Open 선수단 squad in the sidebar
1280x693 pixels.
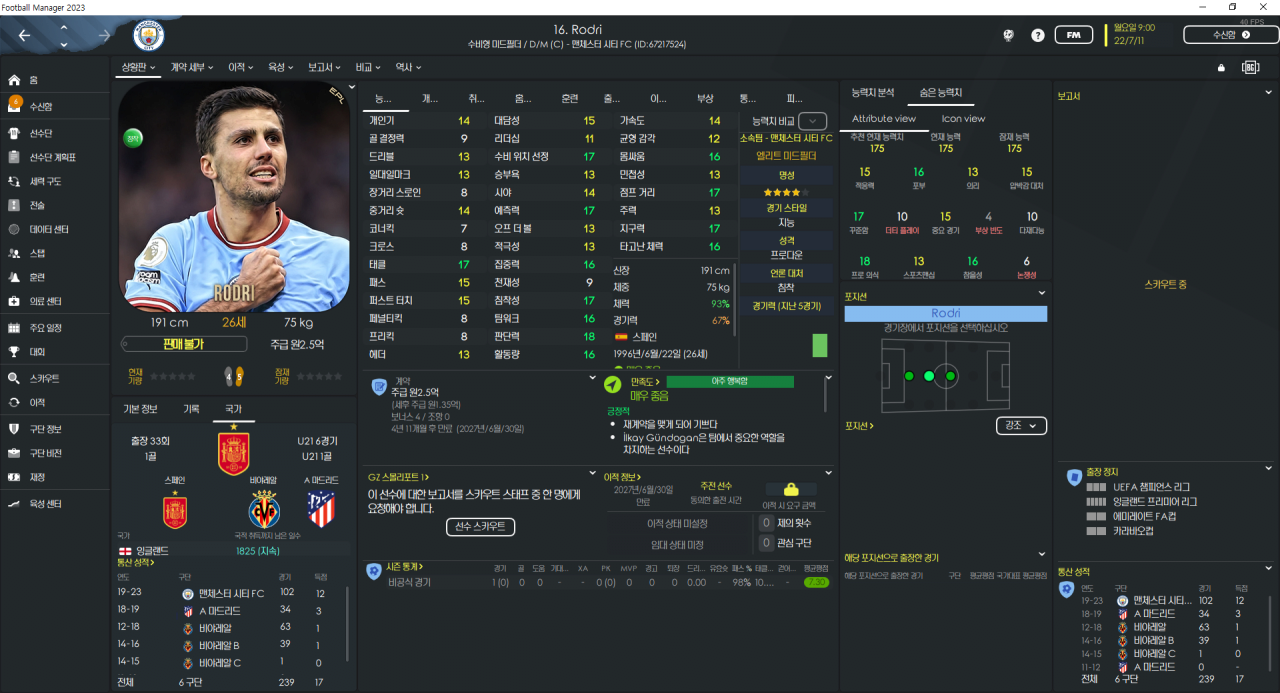(40, 132)
